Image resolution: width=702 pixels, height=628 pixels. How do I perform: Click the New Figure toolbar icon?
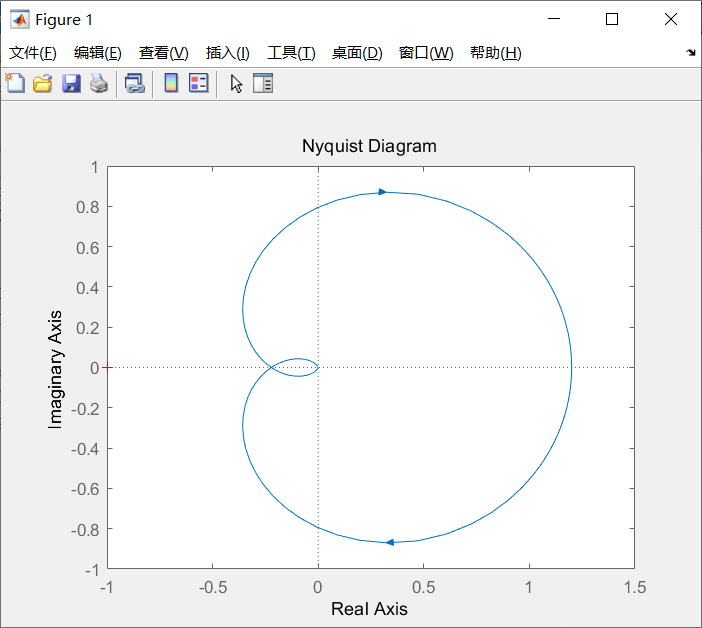pos(15,83)
